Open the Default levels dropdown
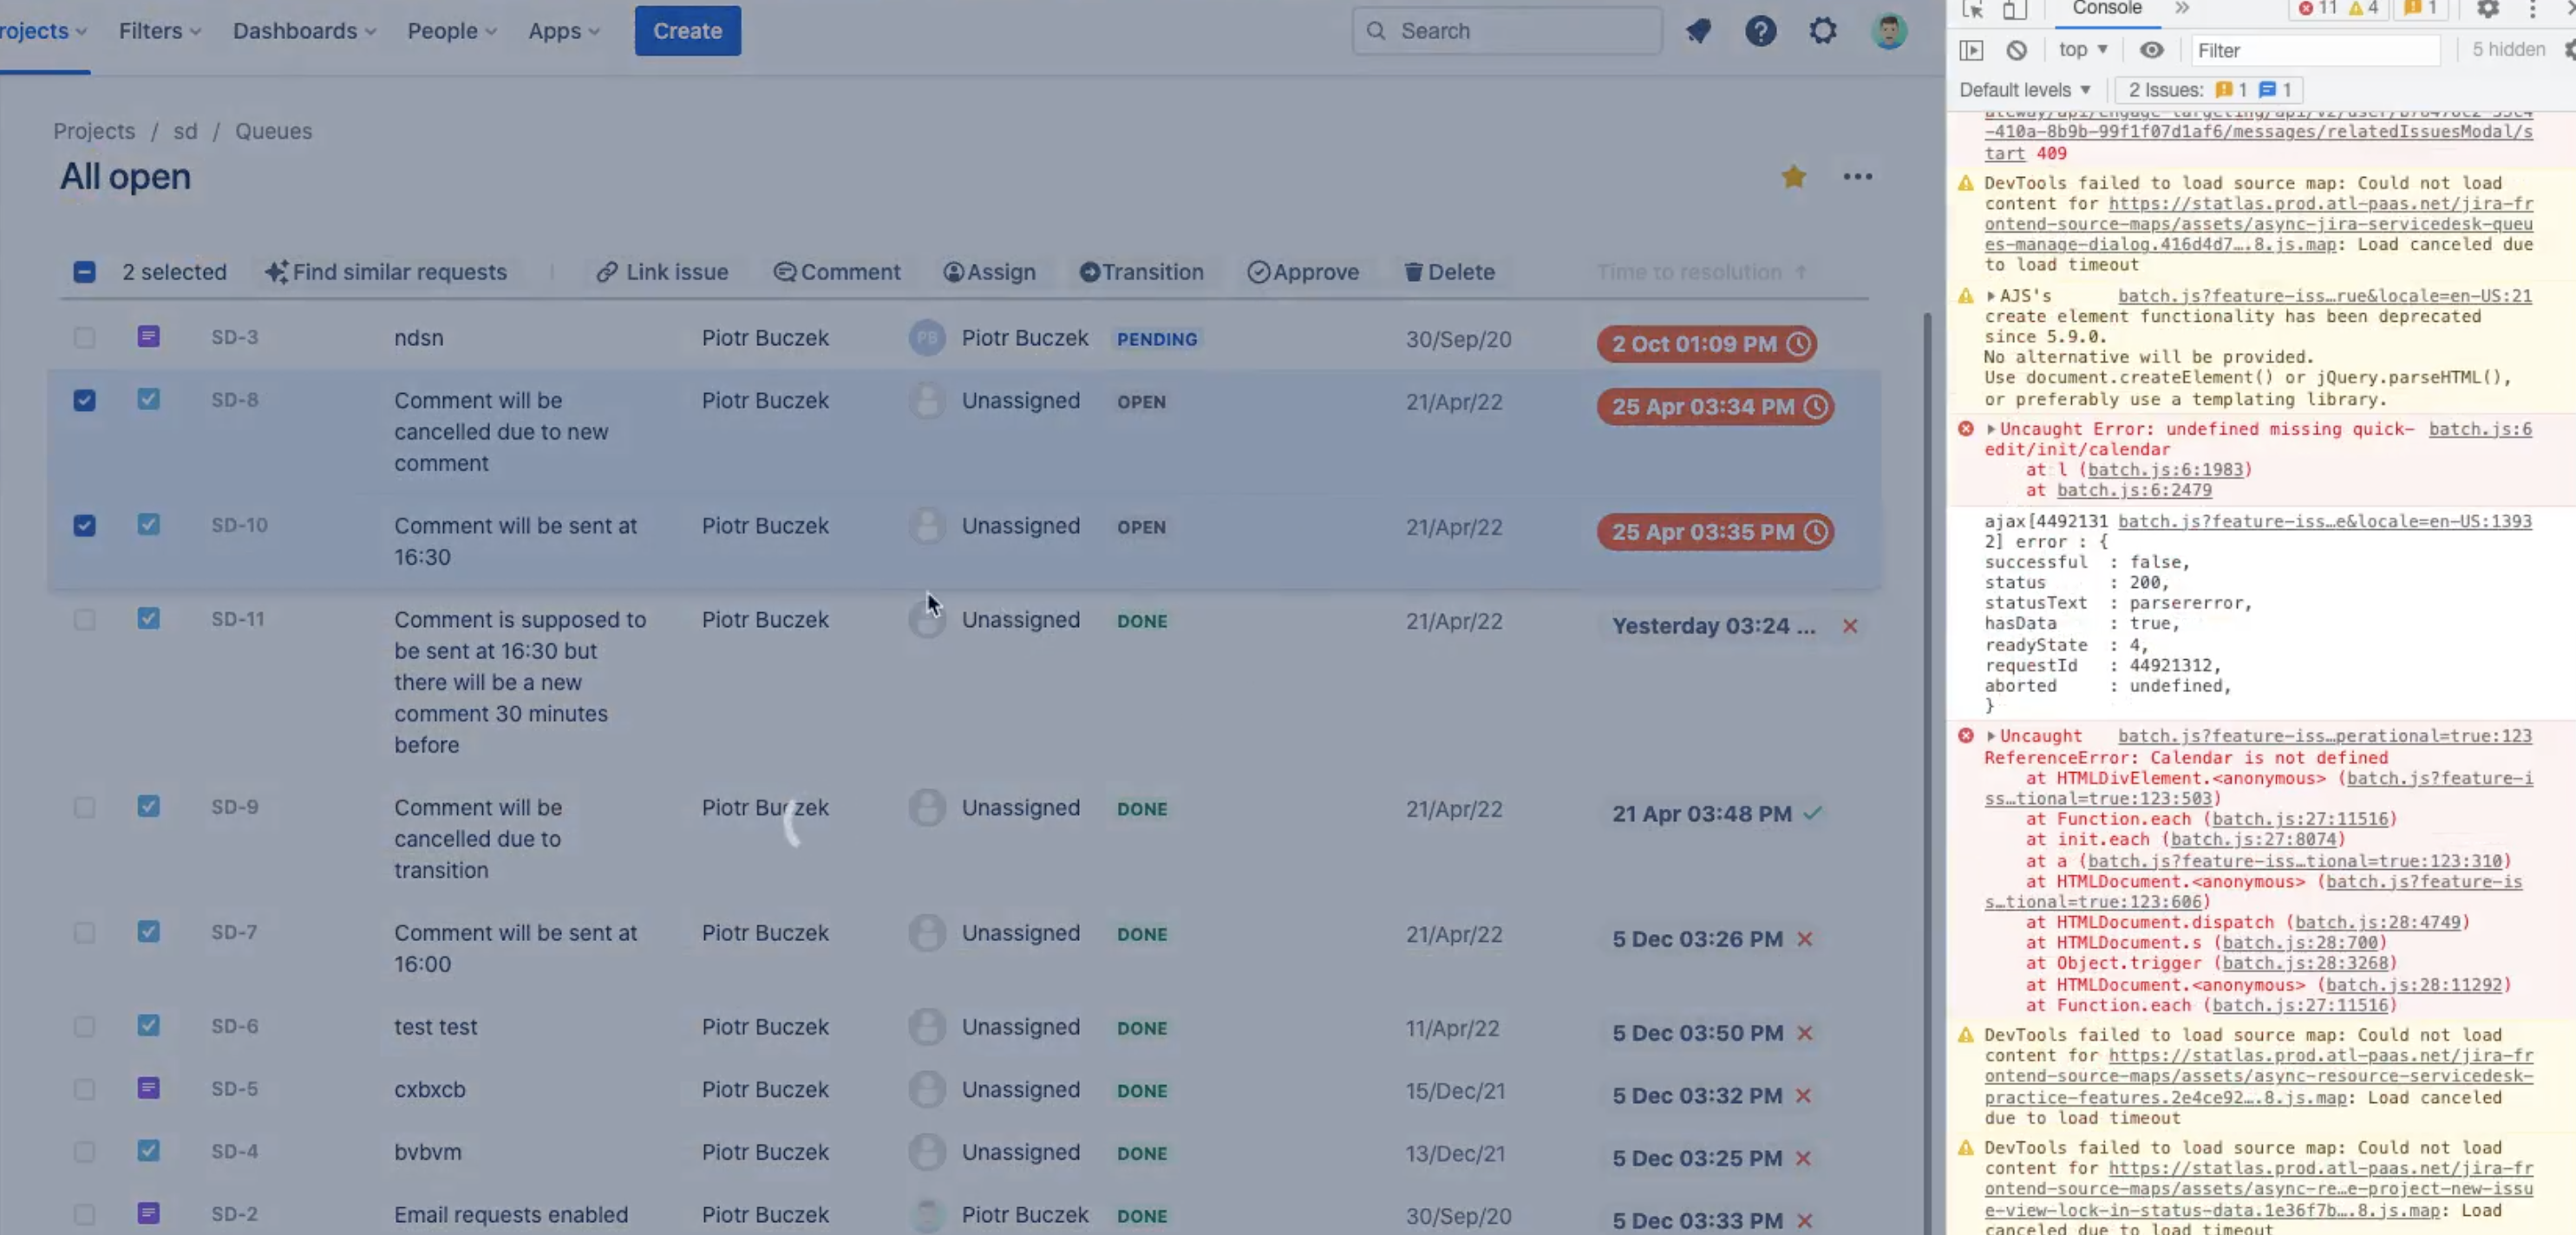The height and width of the screenshot is (1235, 2576). pyautogui.click(x=2024, y=90)
